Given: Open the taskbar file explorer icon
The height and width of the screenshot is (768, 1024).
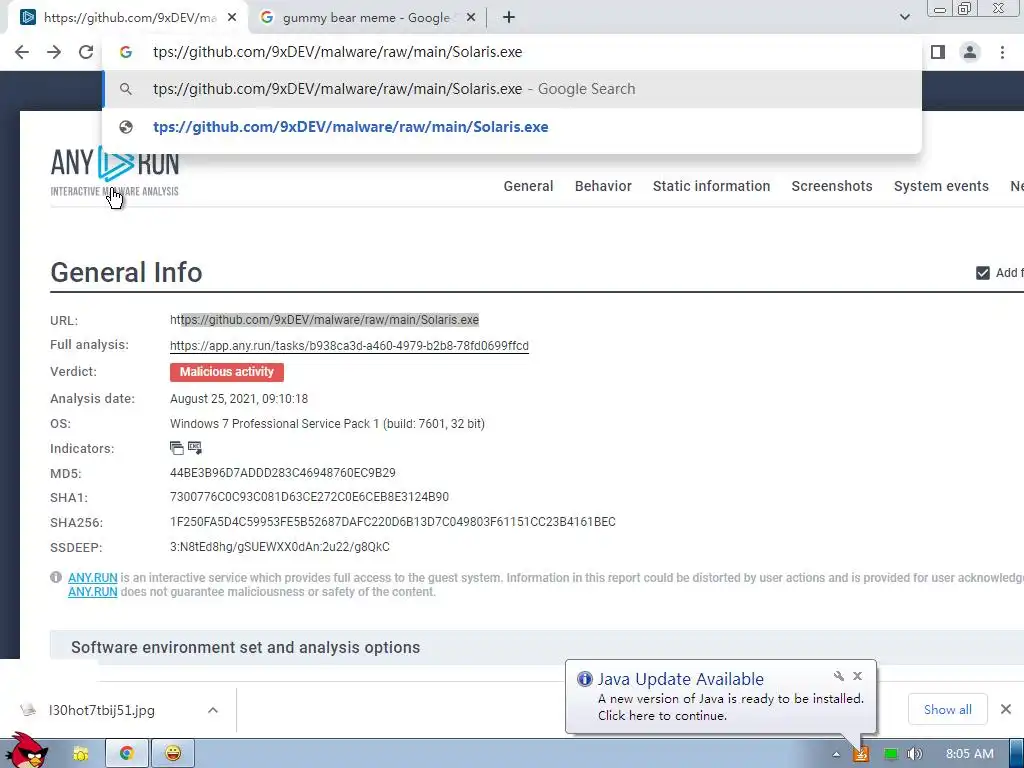Looking at the screenshot, I should pos(81,754).
